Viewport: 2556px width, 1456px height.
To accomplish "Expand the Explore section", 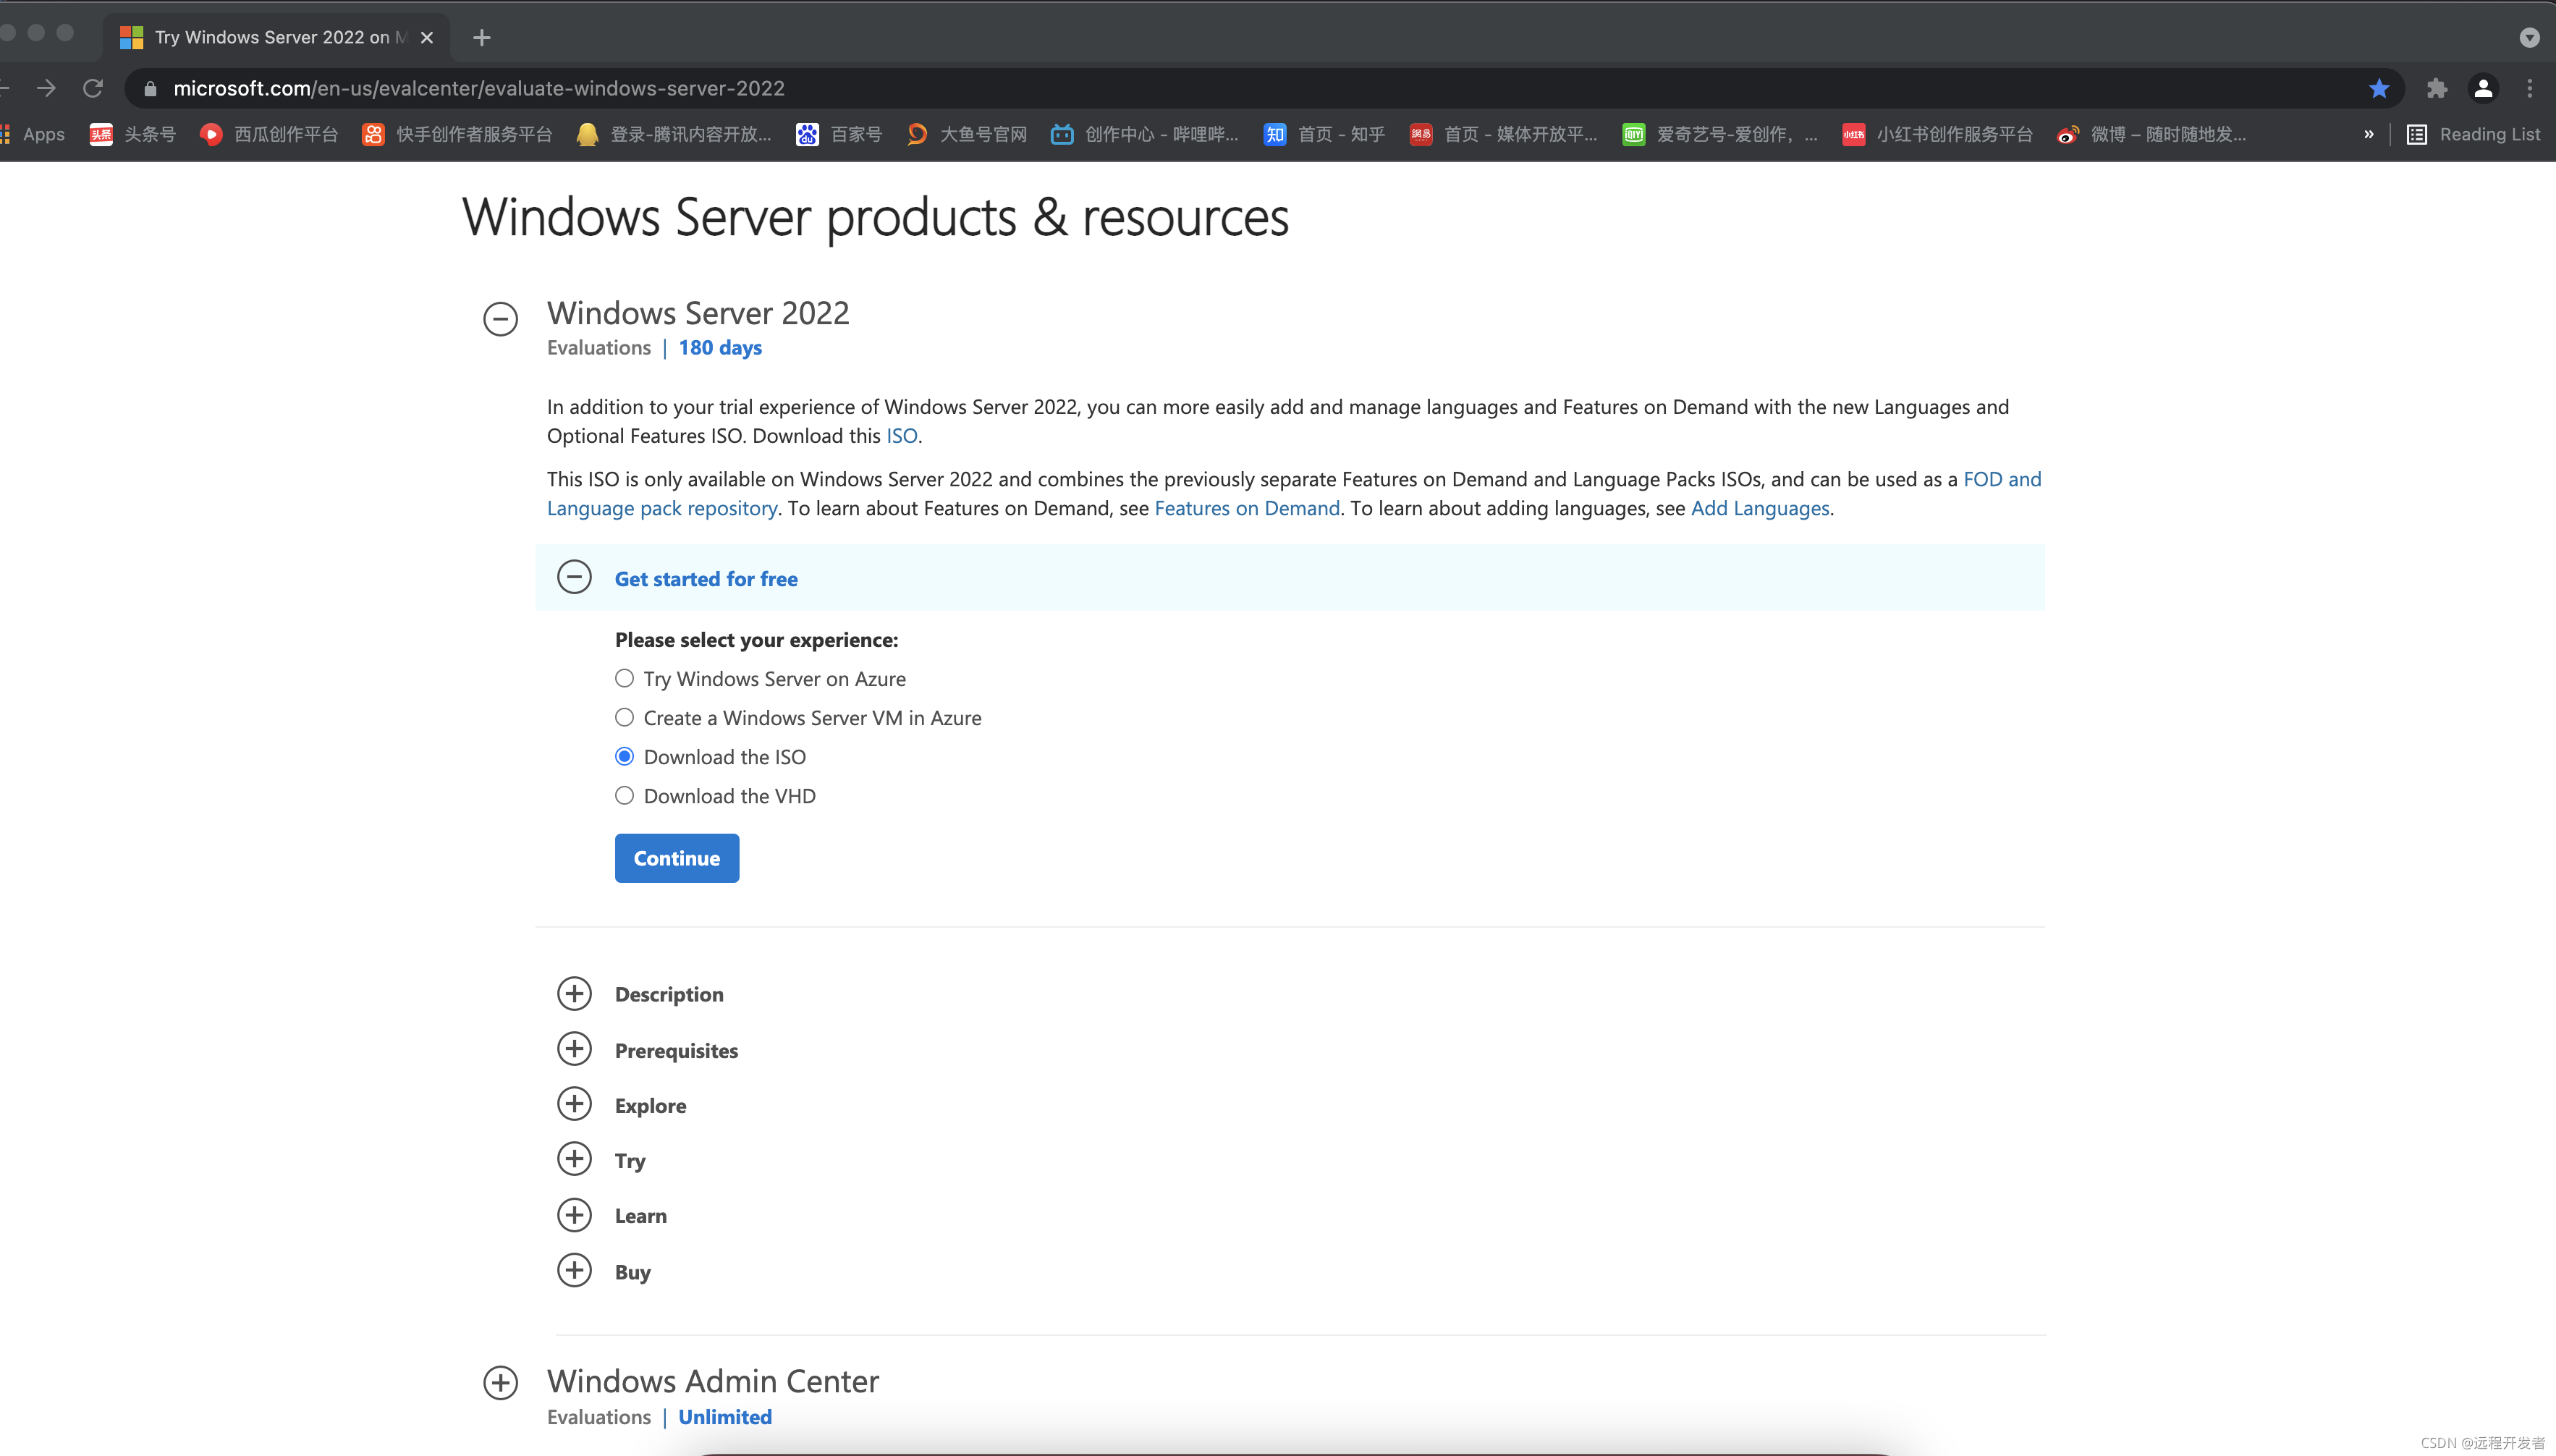I will coord(574,1104).
